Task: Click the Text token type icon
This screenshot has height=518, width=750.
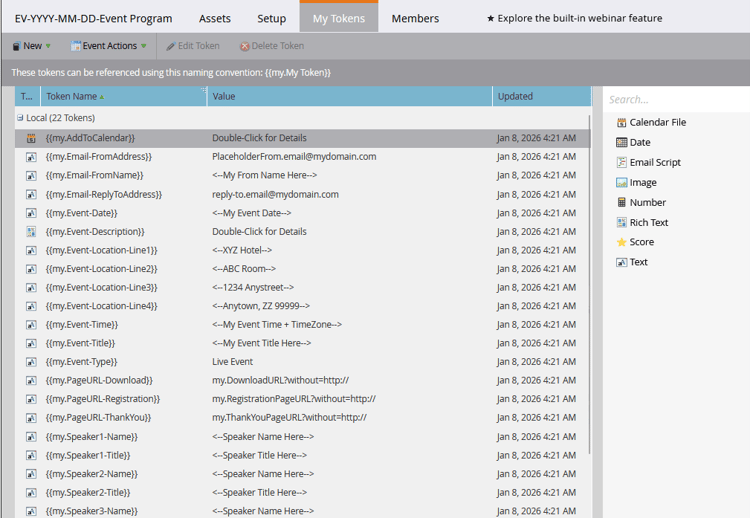Action: point(621,262)
